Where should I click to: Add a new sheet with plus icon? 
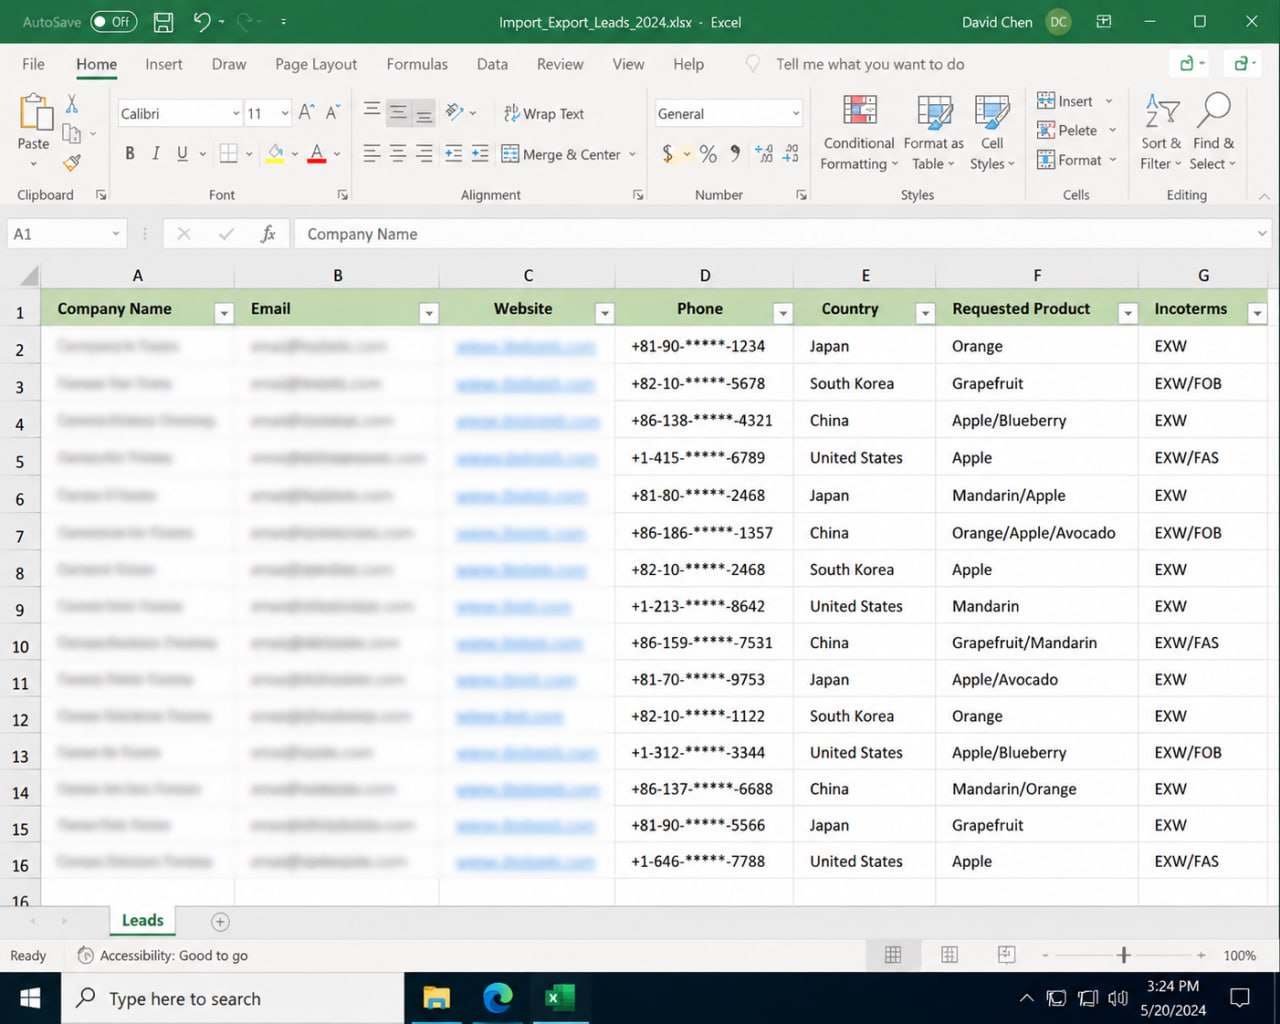[x=220, y=922]
